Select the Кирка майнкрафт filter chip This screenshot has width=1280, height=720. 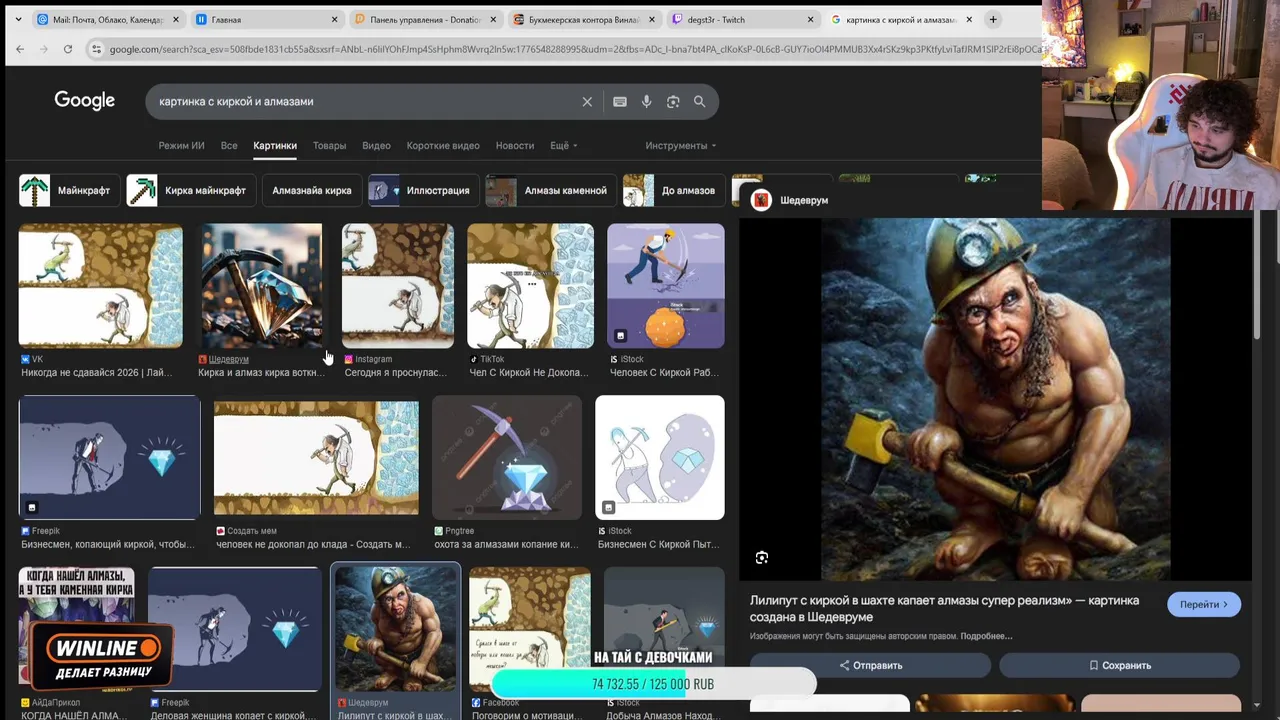click(191, 190)
